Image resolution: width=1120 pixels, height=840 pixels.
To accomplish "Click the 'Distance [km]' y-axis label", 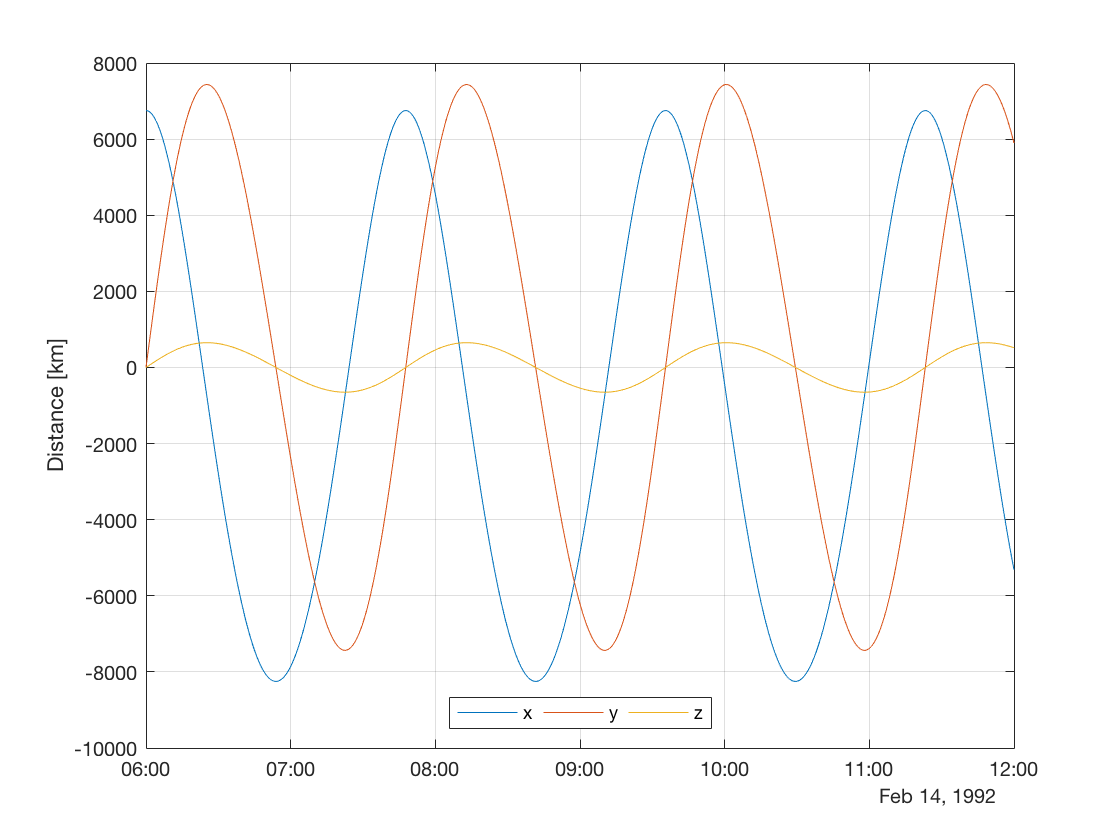I will (56, 405).
